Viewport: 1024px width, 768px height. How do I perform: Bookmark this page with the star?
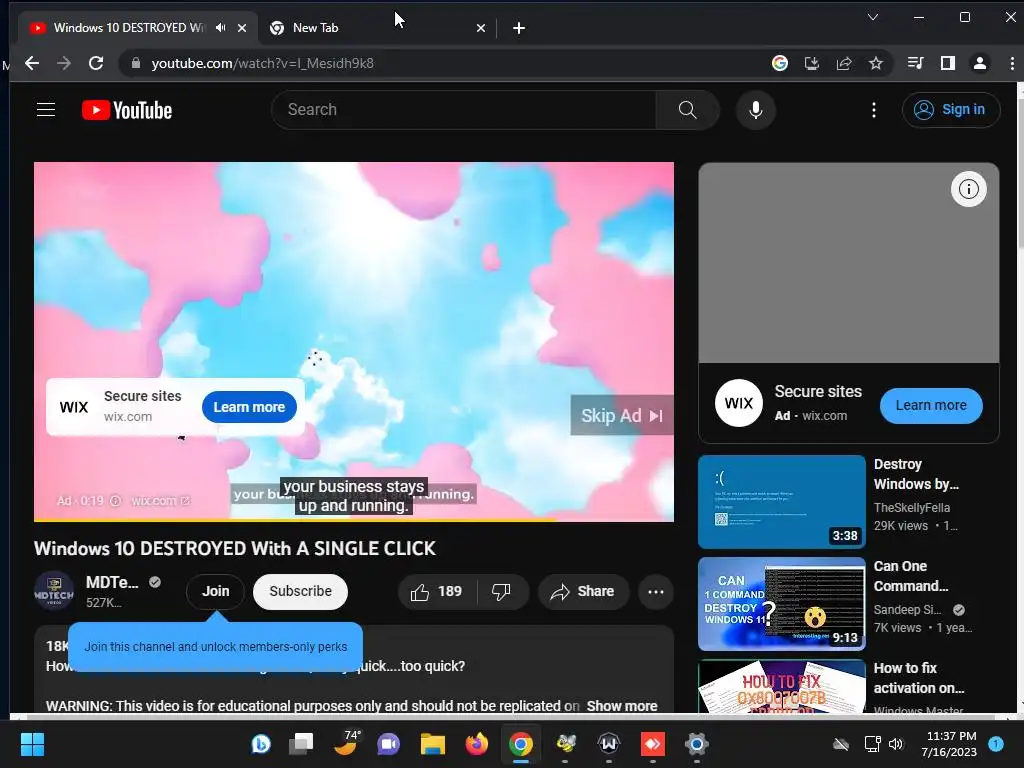[x=876, y=63]
